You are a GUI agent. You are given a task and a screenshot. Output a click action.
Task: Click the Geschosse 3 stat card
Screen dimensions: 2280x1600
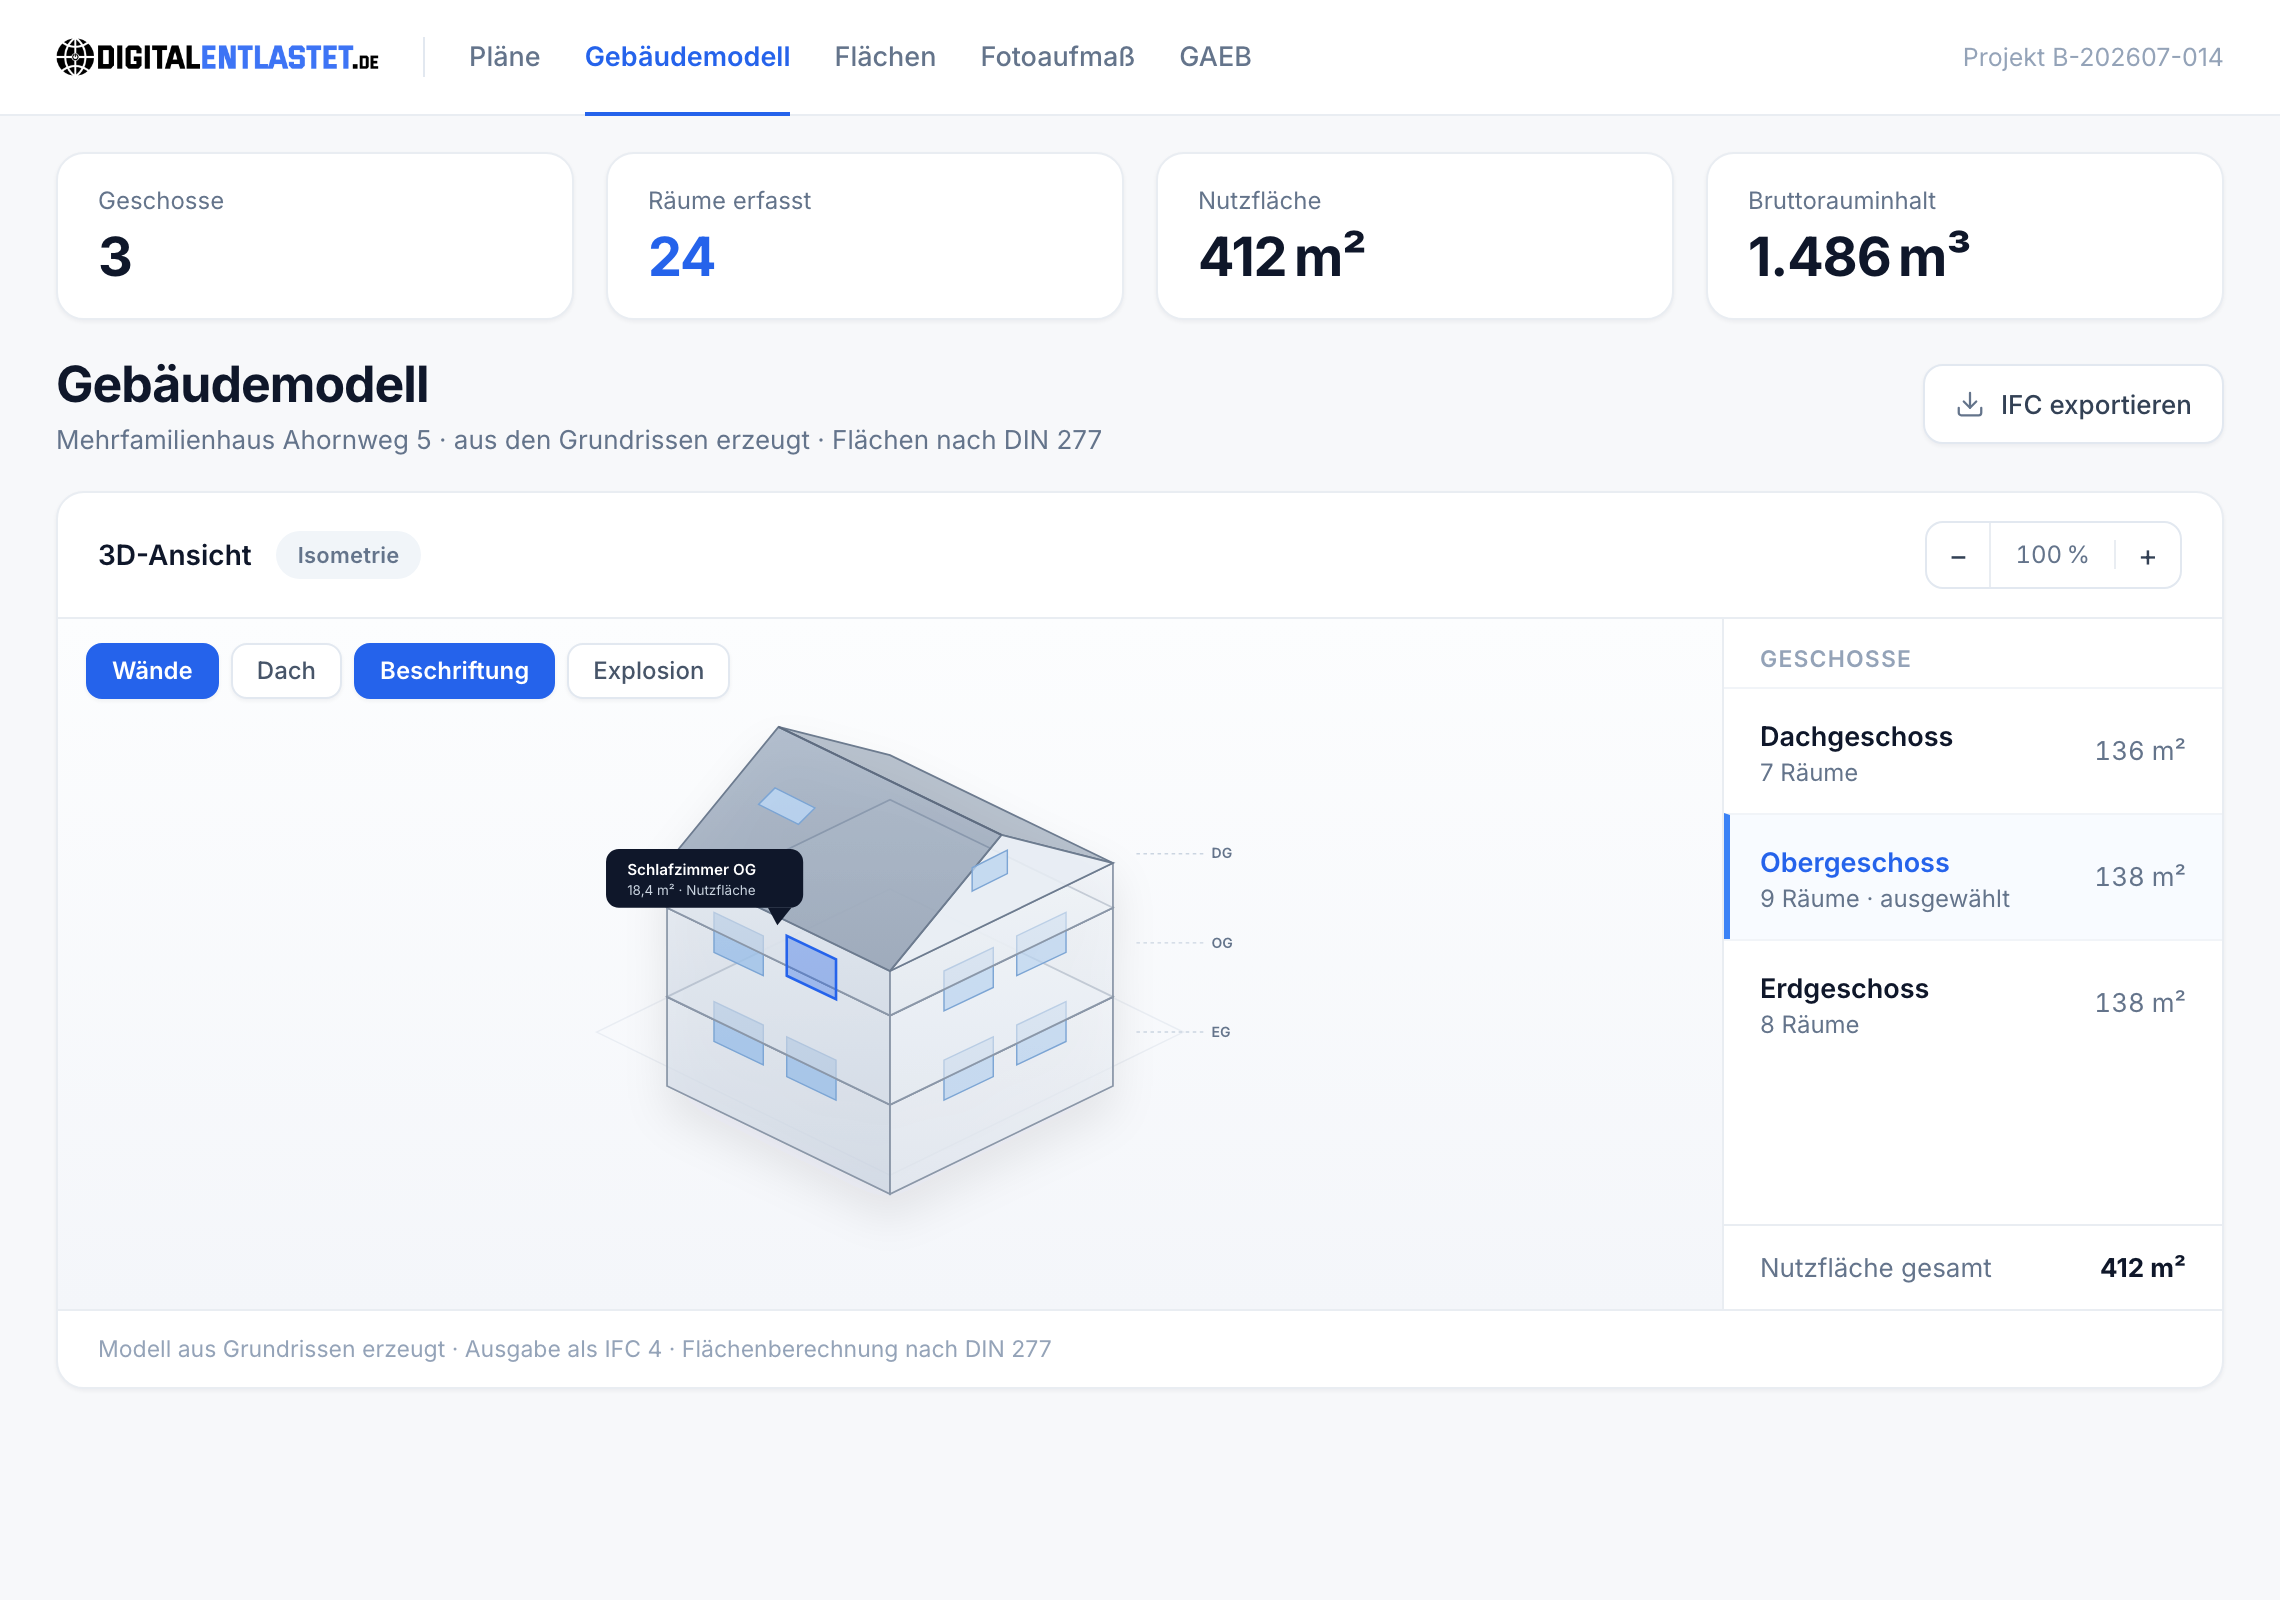click(x=315, y=236)
